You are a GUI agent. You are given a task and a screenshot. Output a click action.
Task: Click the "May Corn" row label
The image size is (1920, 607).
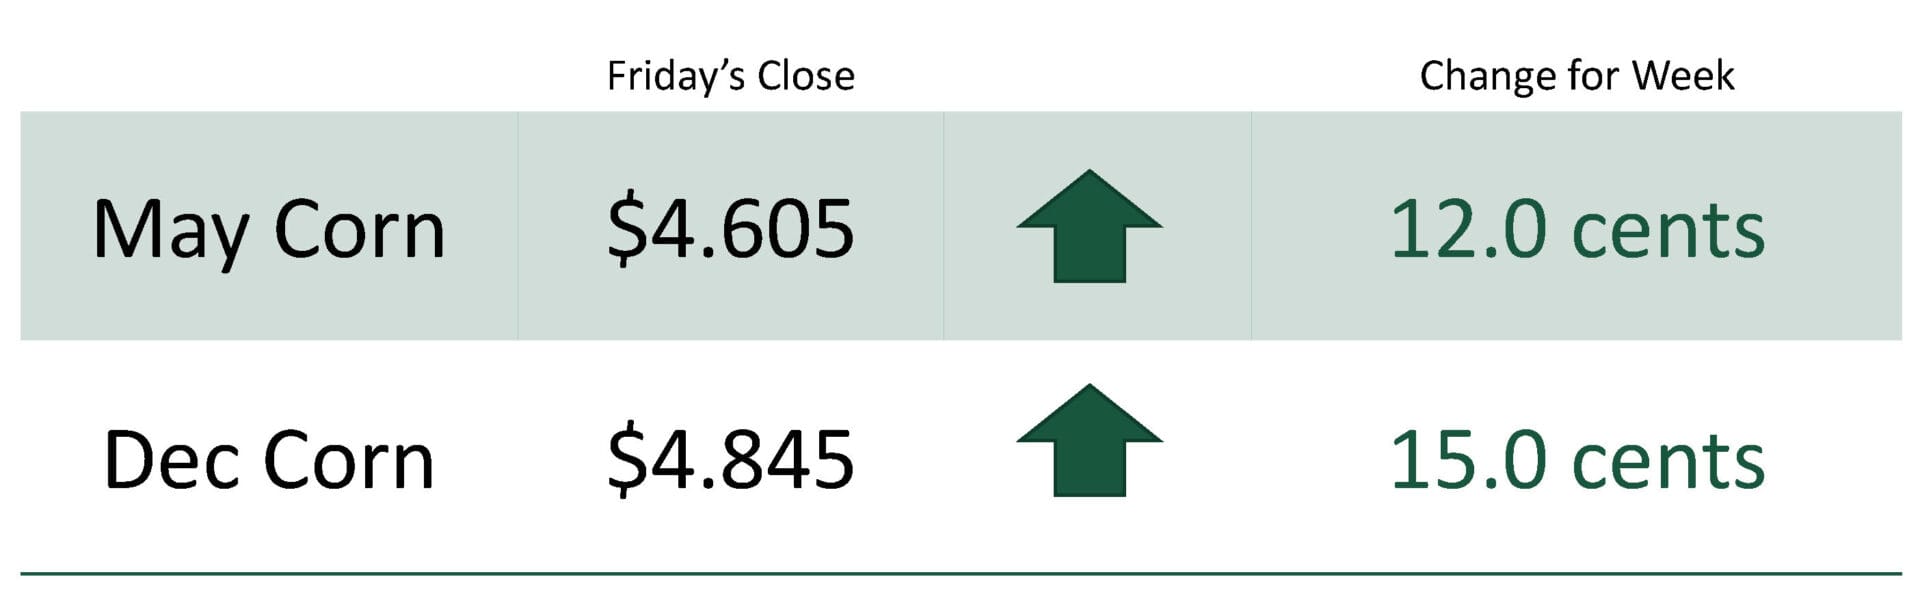click(x=268, y=230)
